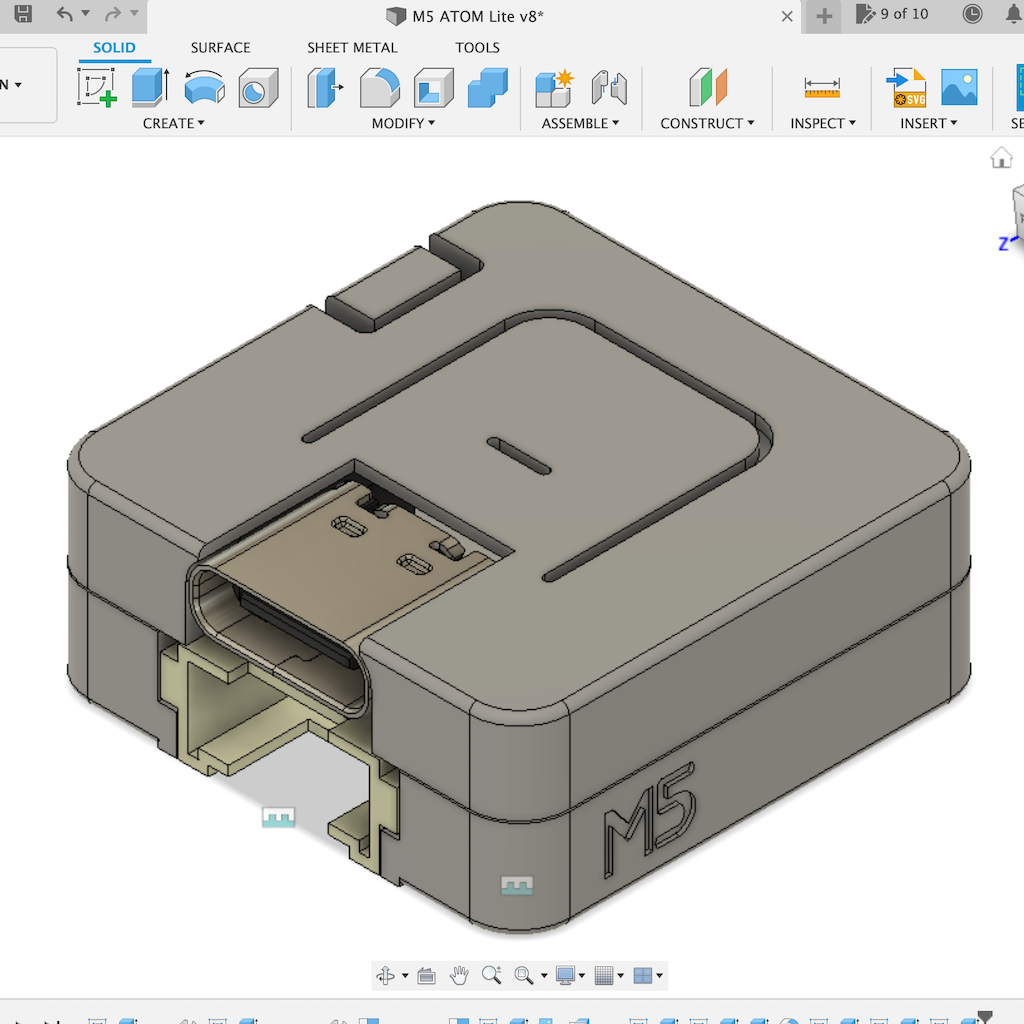This screenshot has width=1024, height=1024.
Task: Open the Surface ribbon tab
Action: point(220,47)
